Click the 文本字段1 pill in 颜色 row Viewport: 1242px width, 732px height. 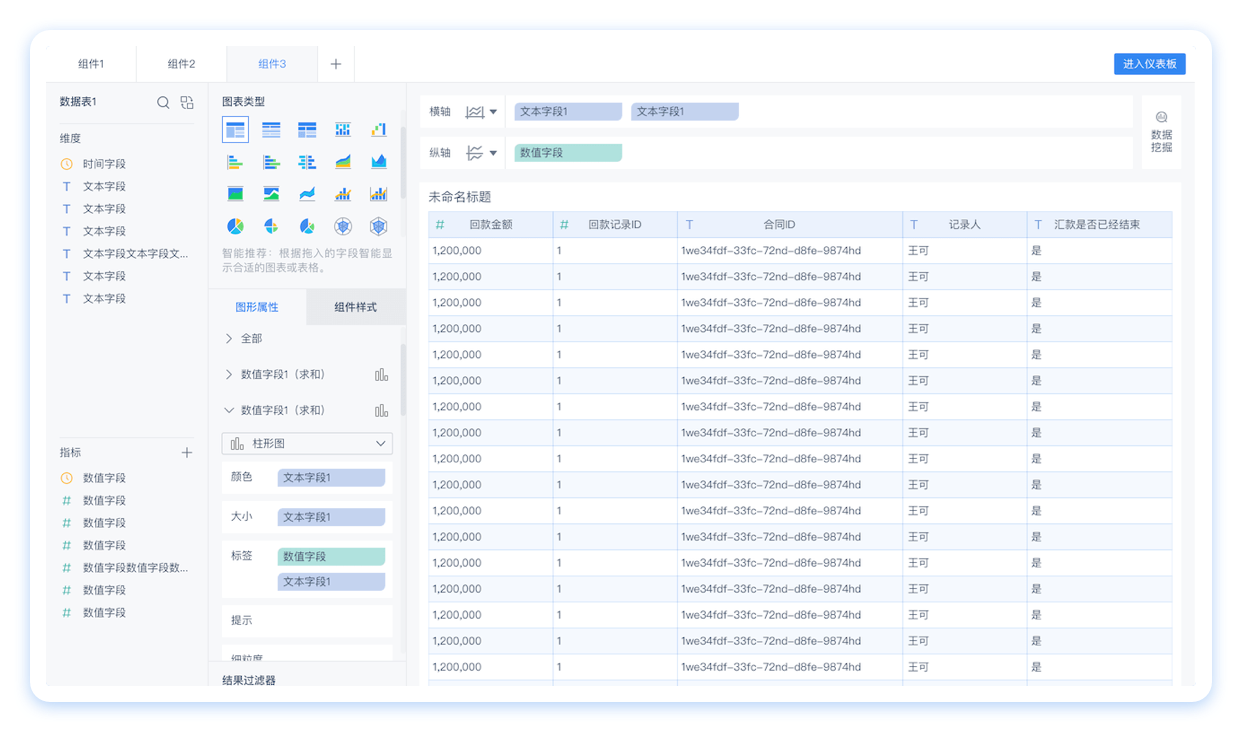(x=331, y=478)
